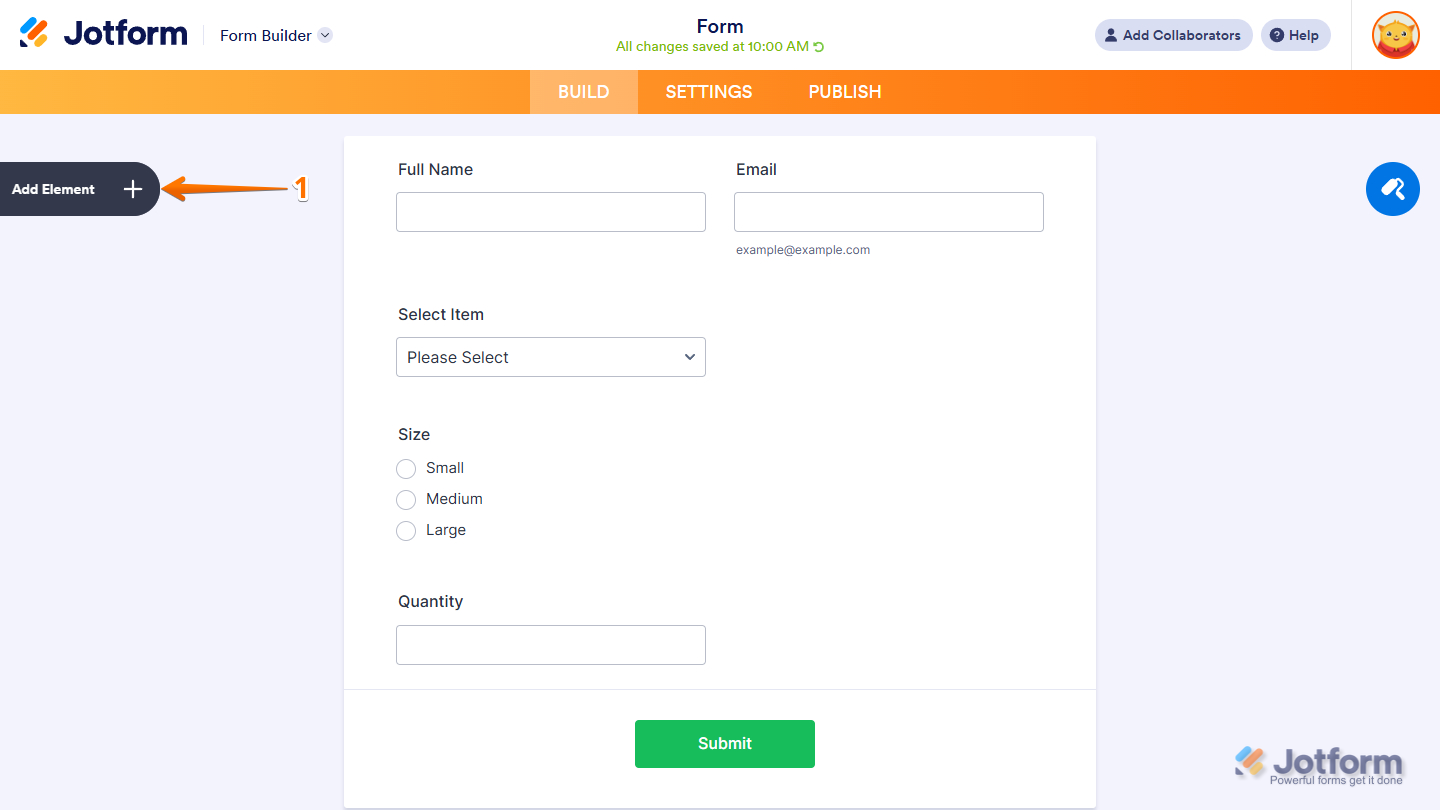1440x810 pixels.
Task: Open the Please Select item dropdown
Action: (x=550, y=357)
